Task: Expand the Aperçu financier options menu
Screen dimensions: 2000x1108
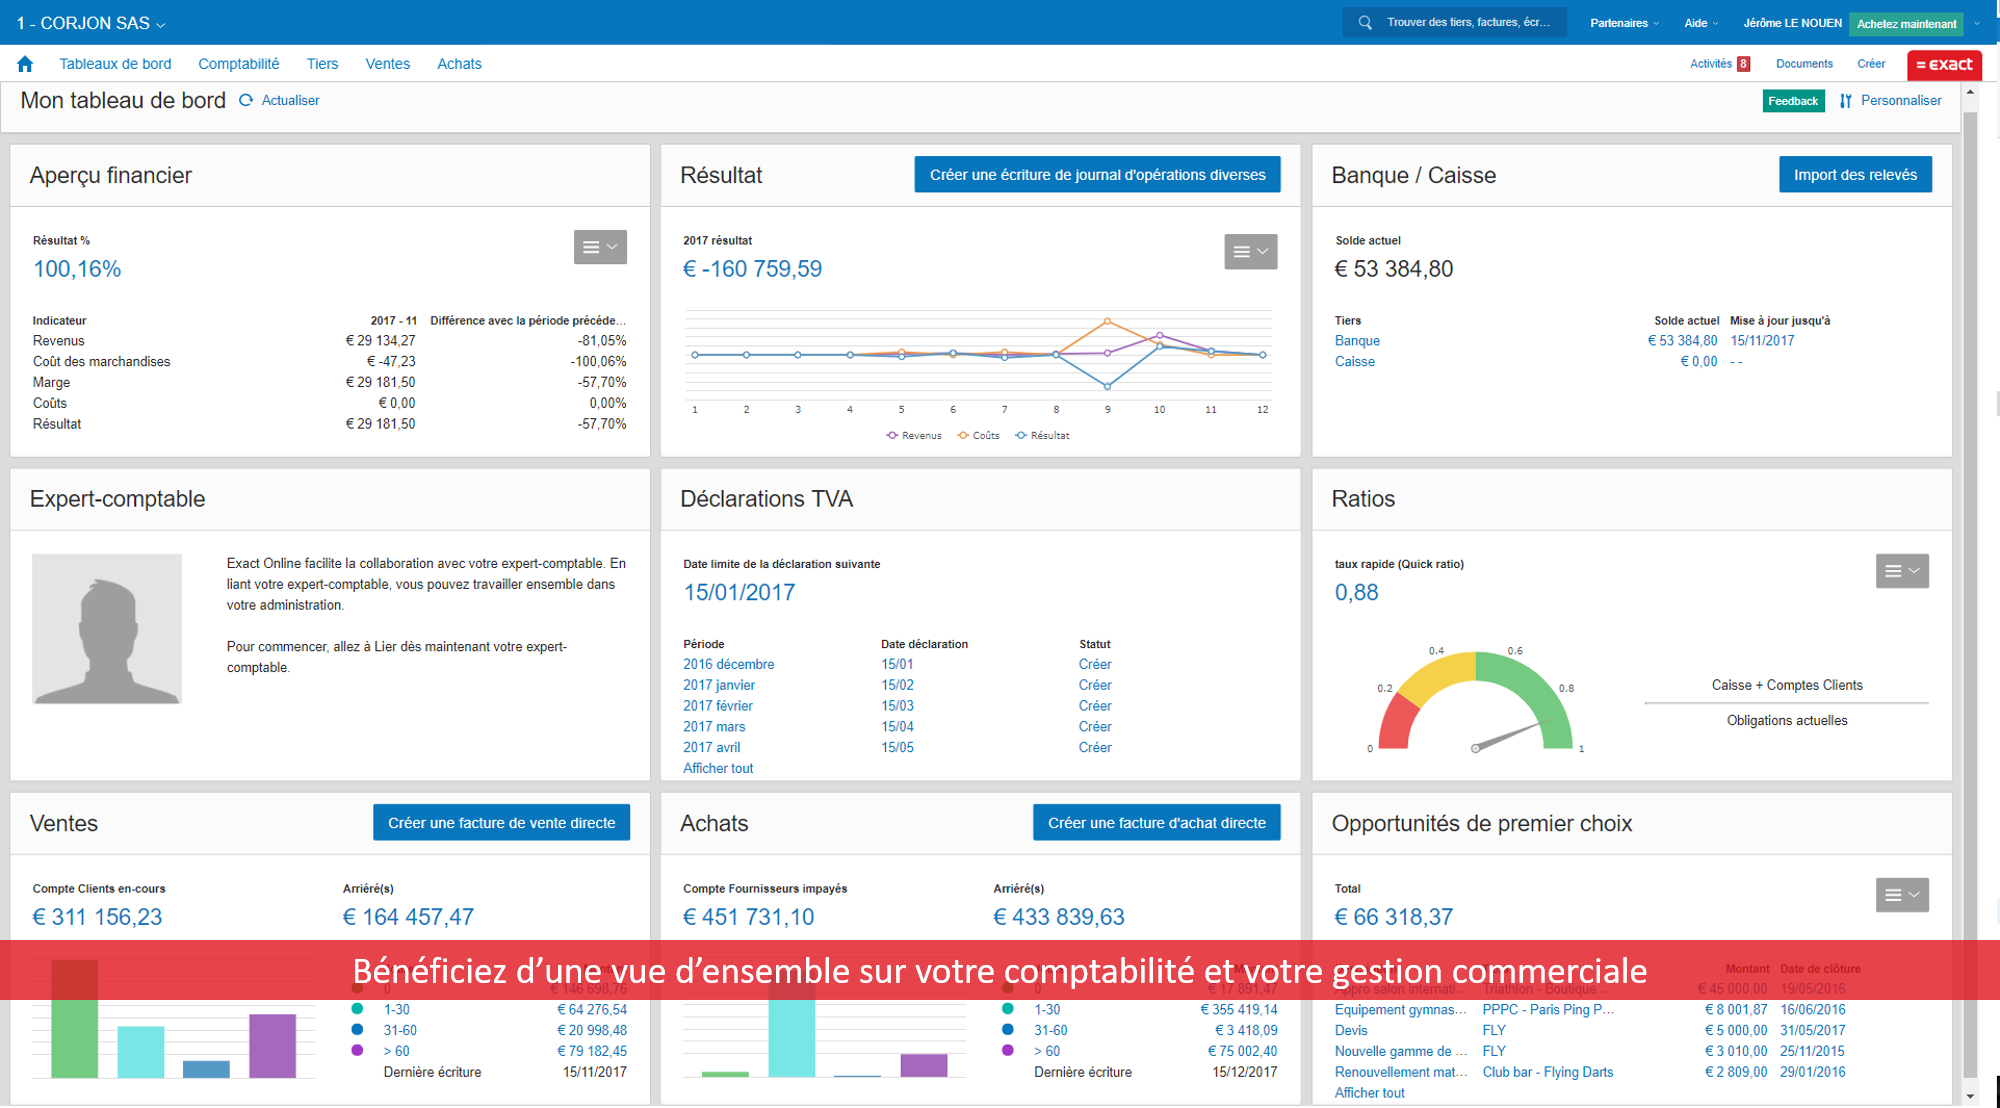Action: point(599,246)
